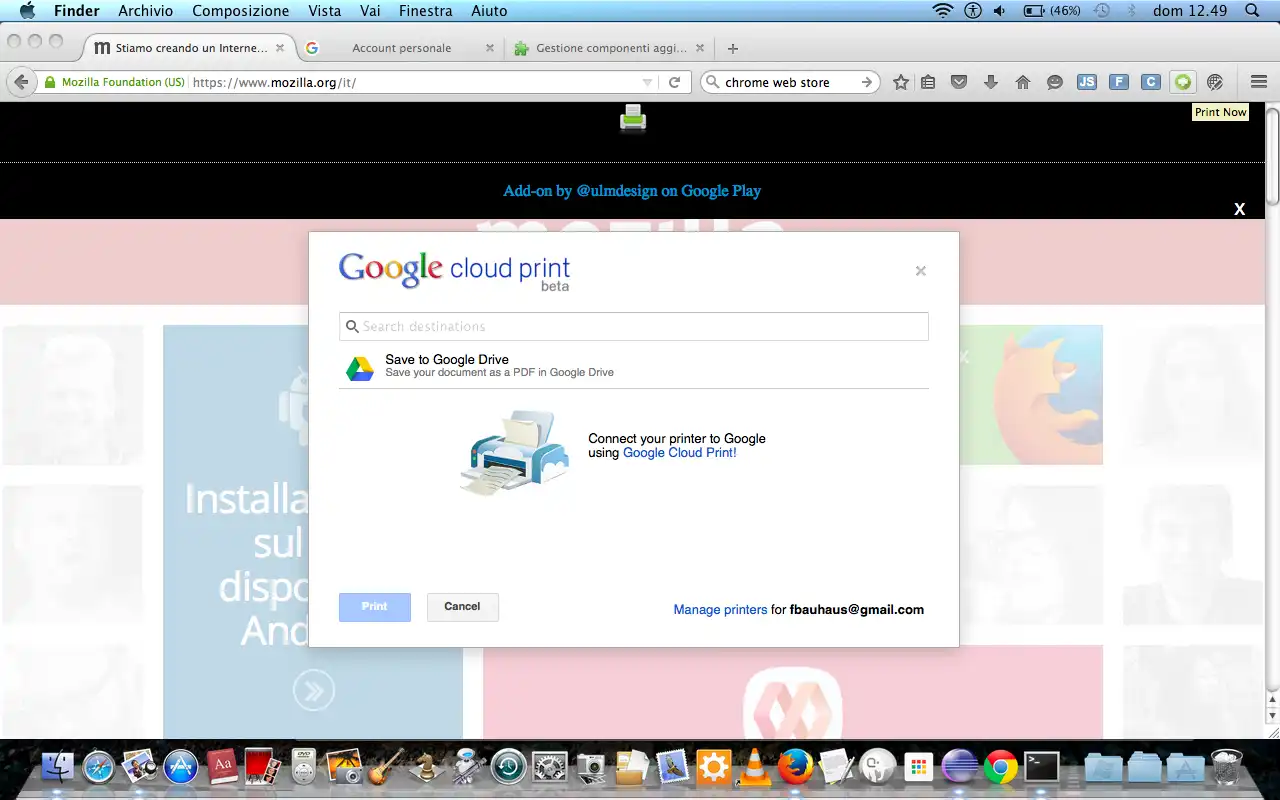1280x800 pixels.
Task: Click the green printer icon in the black banner
Action: pos(633,118)
